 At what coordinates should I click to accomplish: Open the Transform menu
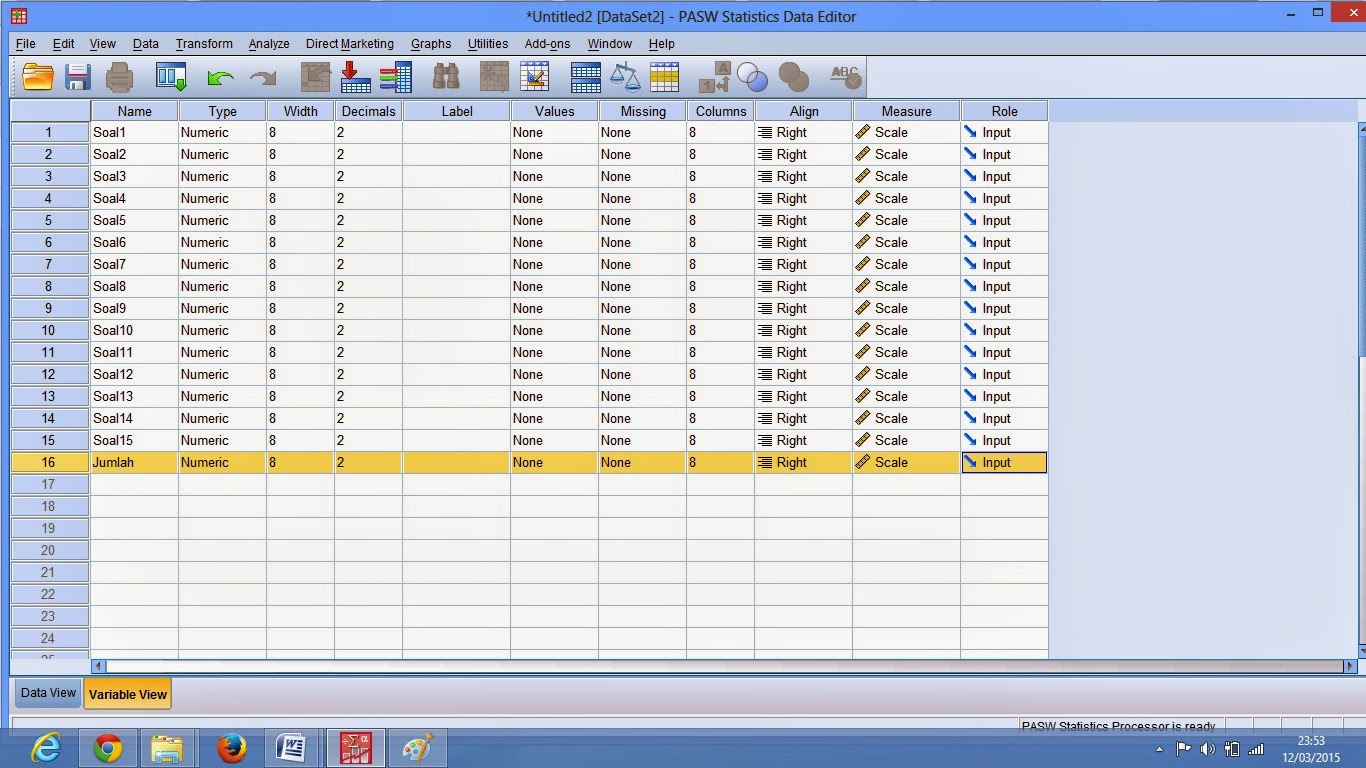(x=204, y=44)
